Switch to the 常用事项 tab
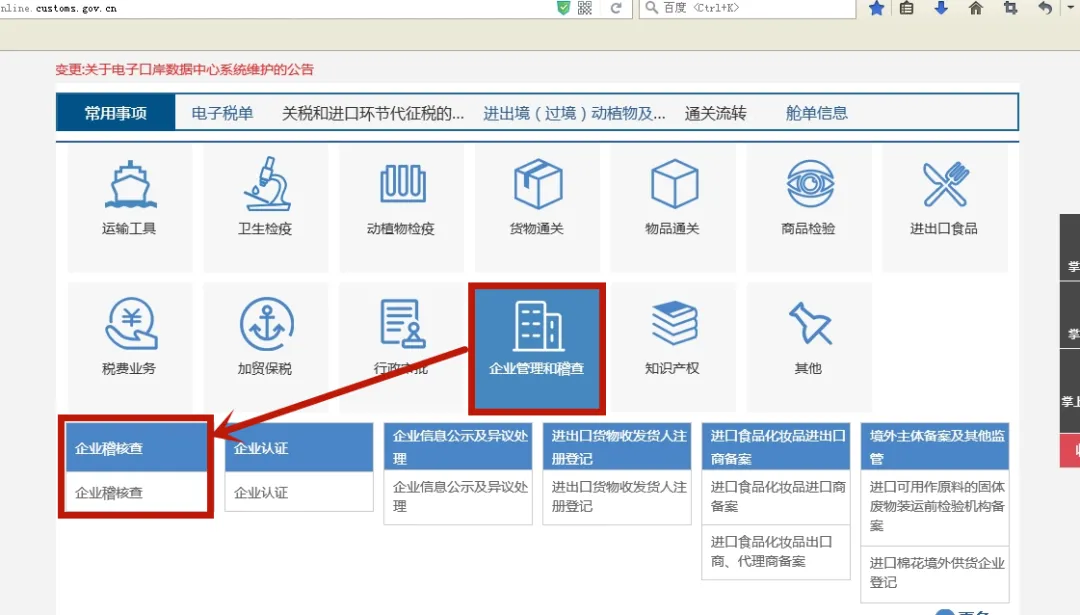 pos(116,113)
